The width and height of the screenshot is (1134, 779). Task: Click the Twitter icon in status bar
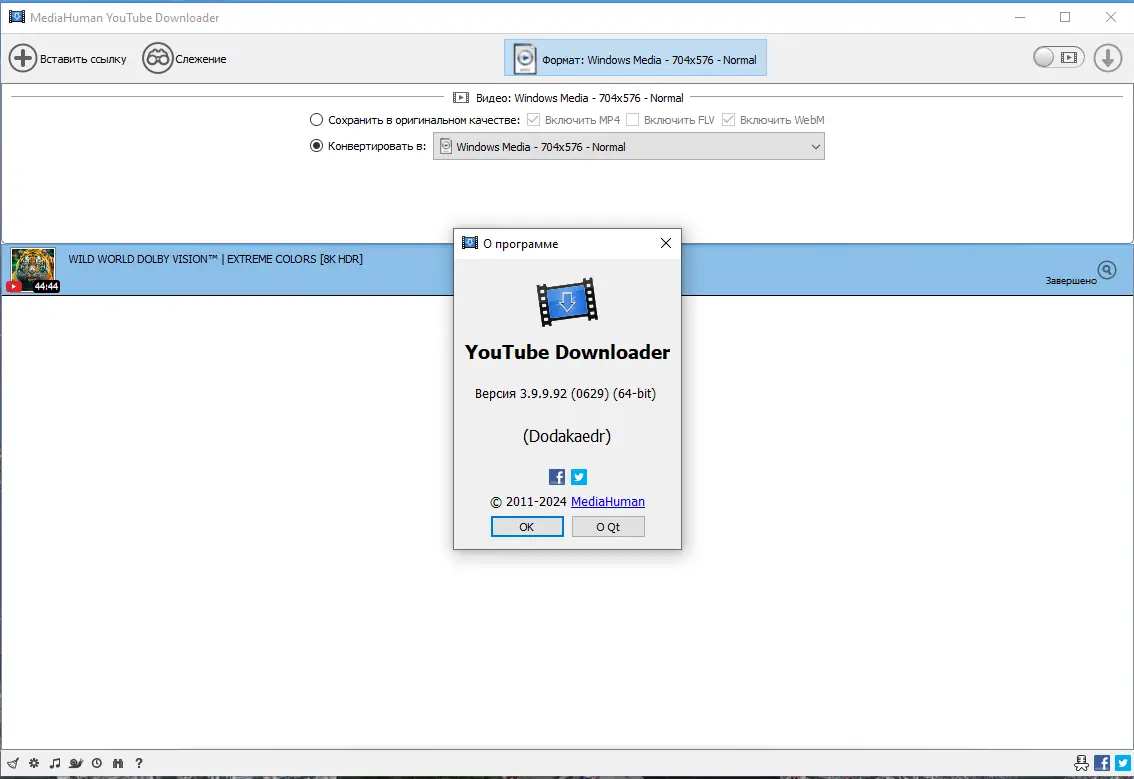tap(1123, 763)
